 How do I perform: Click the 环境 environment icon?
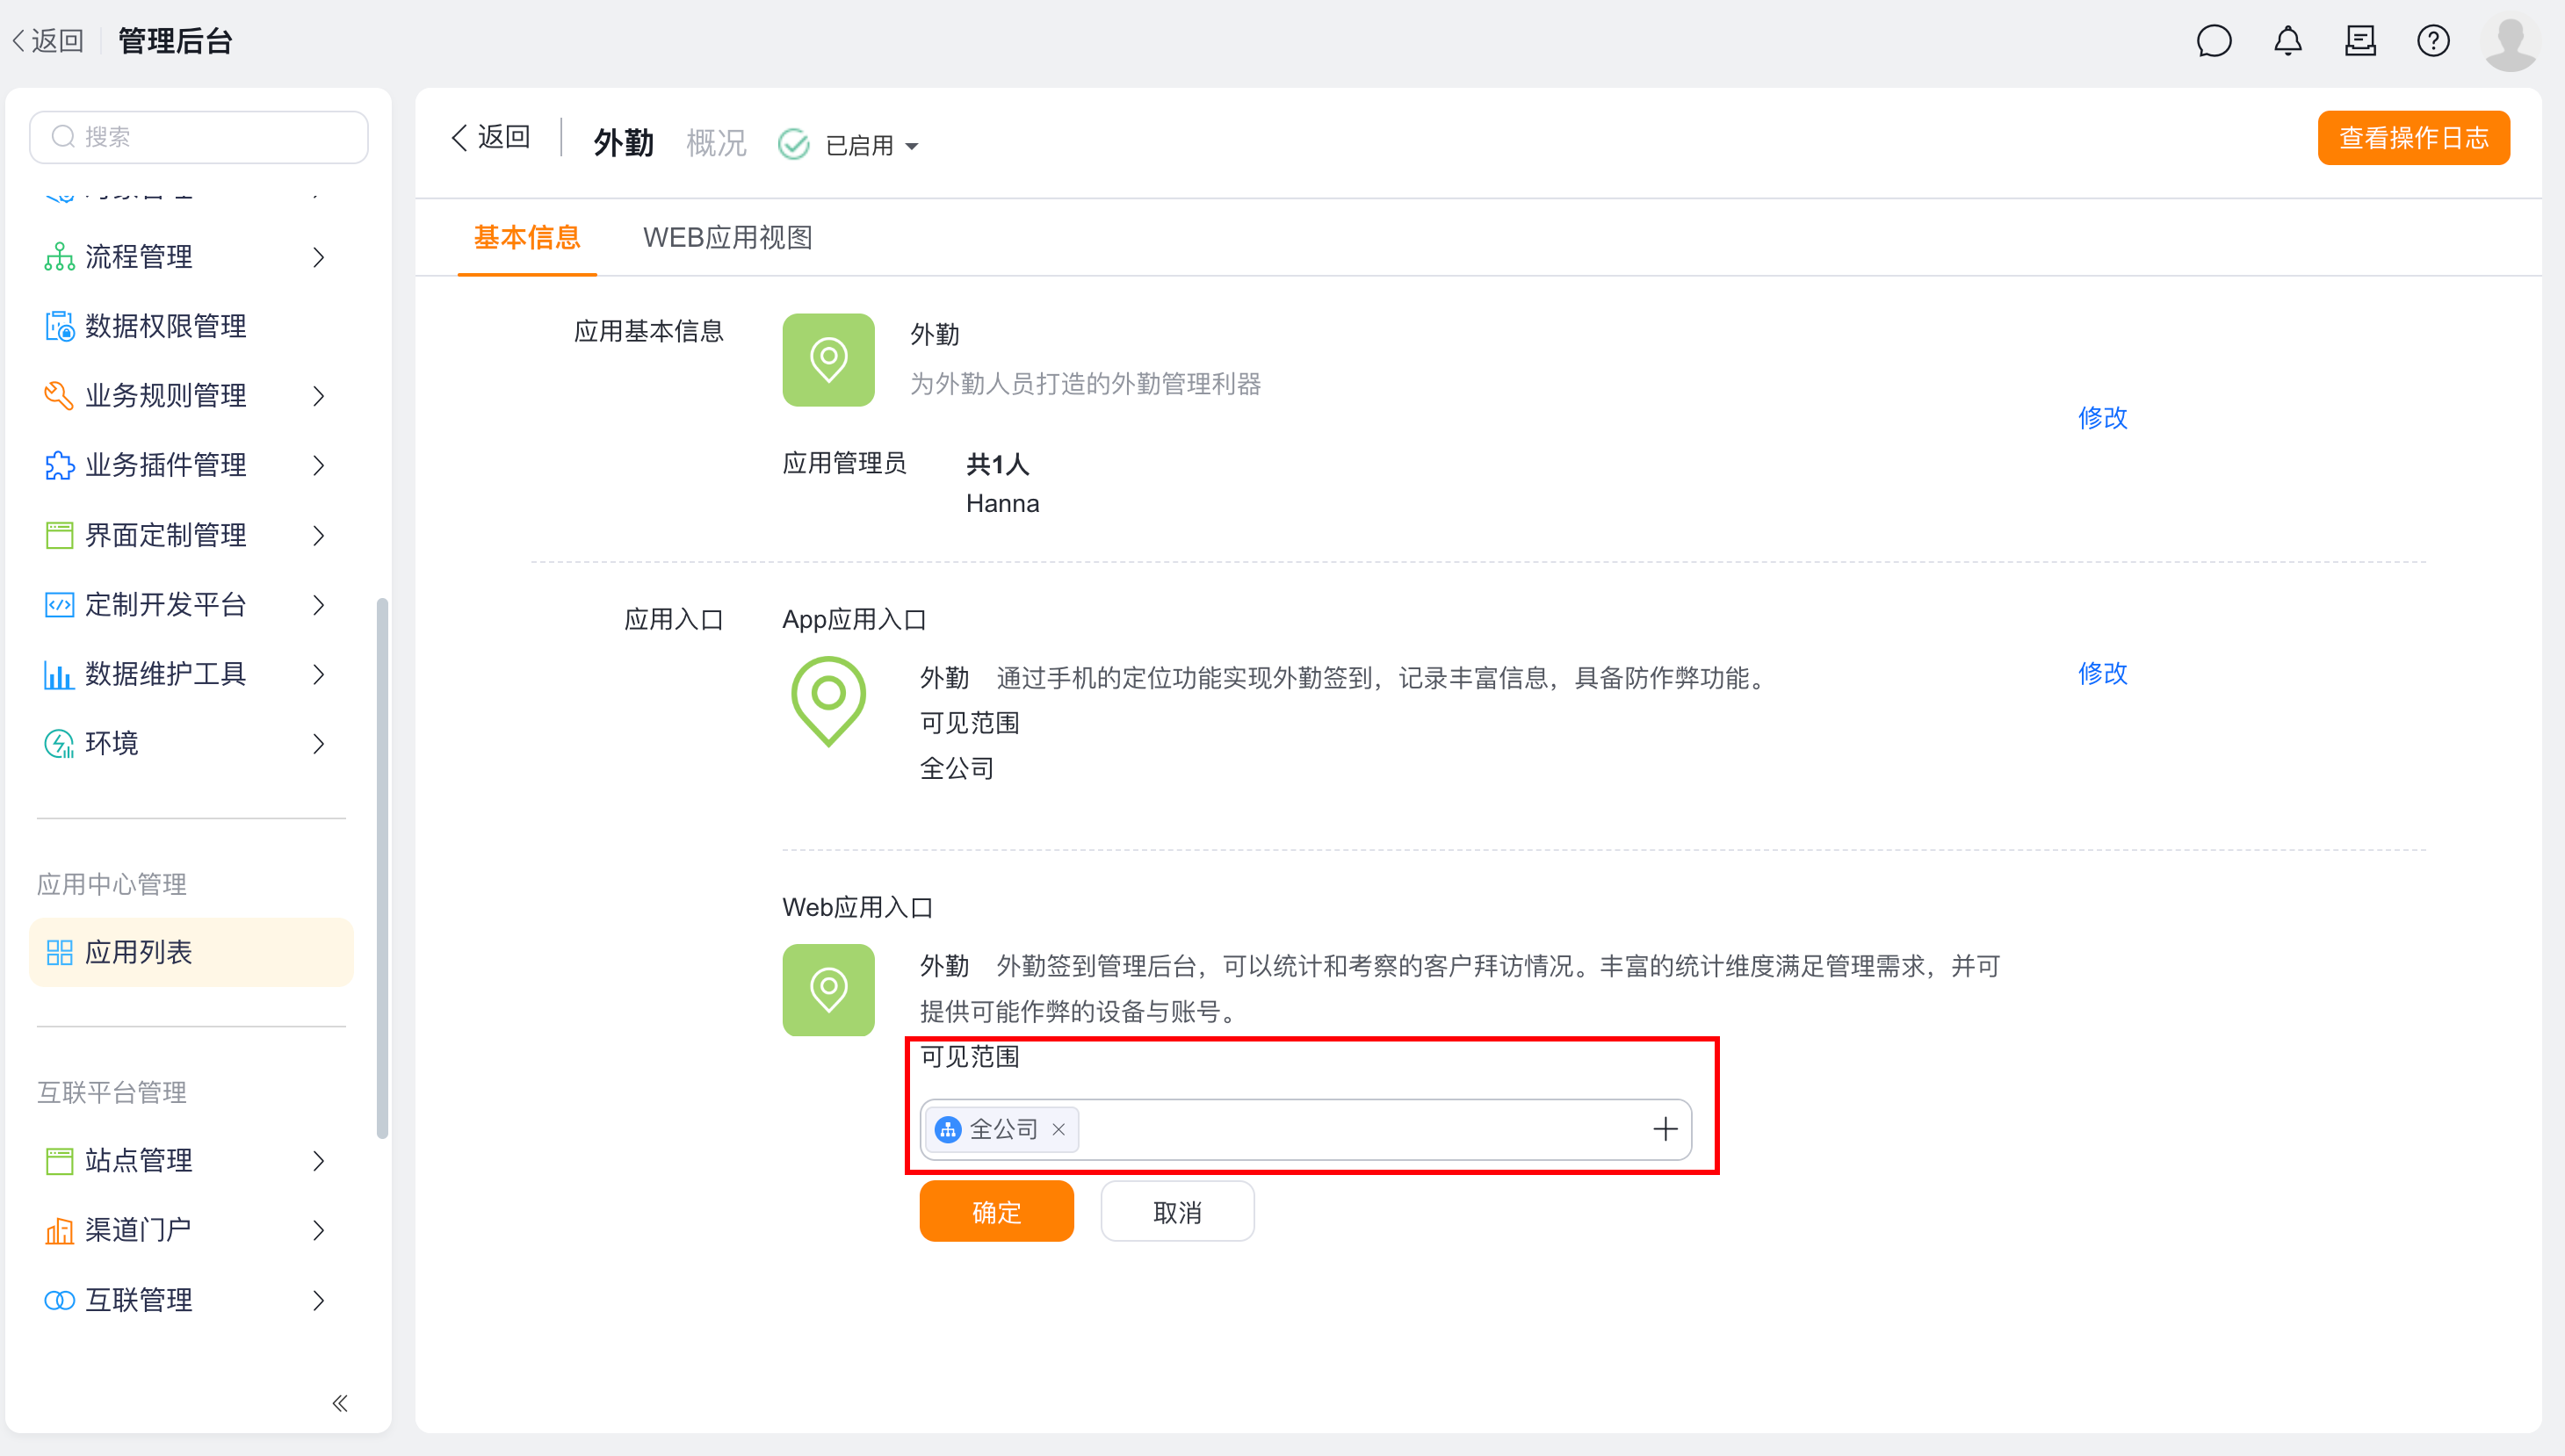coord(59,743)
